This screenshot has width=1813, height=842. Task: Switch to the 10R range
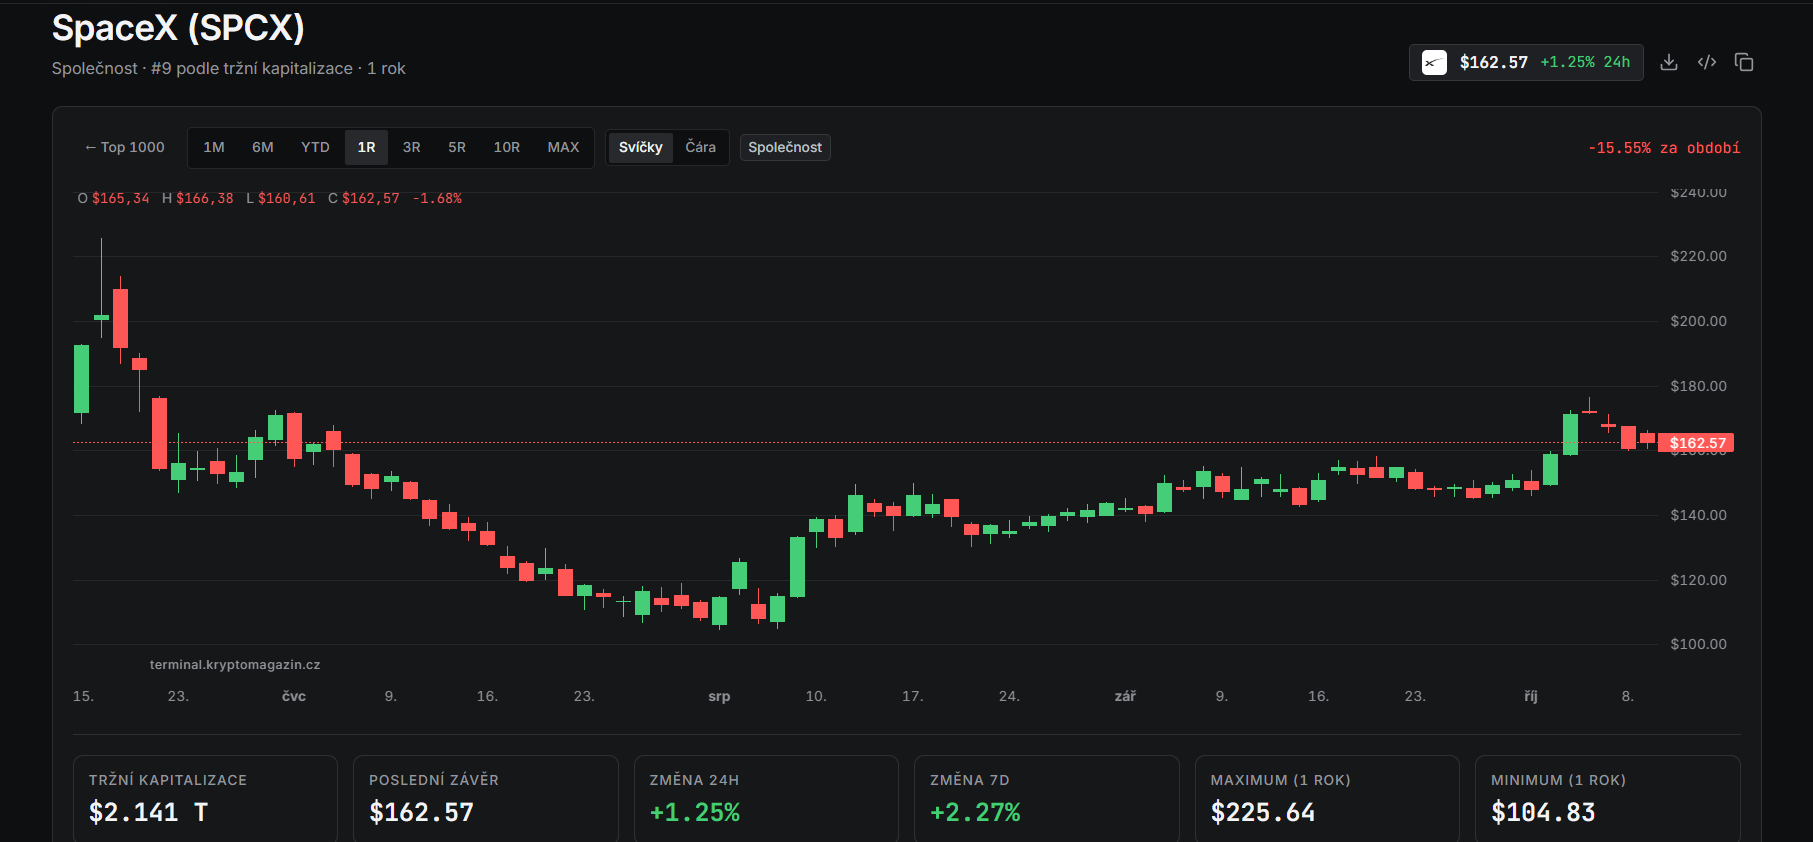(507, 147)
